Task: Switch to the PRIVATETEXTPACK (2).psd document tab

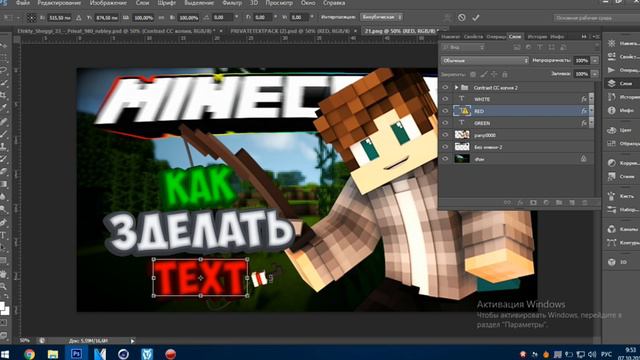Action: pos(290,31)
